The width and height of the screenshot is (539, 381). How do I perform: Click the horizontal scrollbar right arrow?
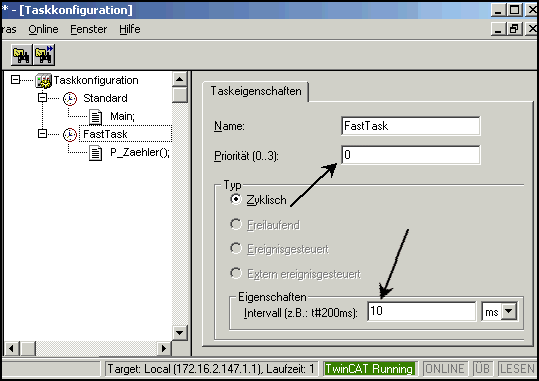(164, 349)
